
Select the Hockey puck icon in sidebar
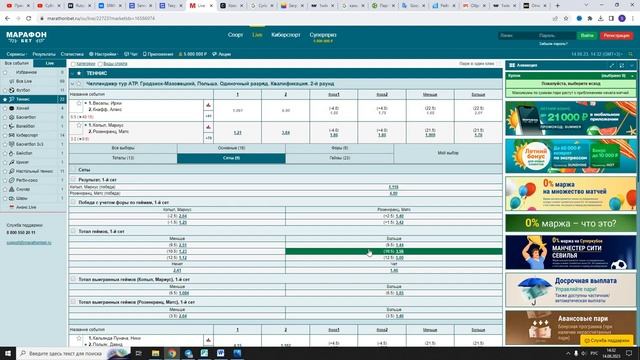(12, 108)
